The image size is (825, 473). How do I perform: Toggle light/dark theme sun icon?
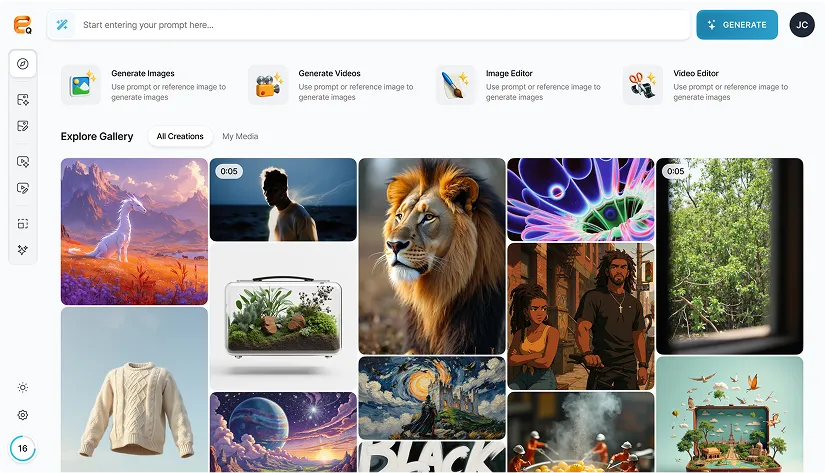tap(22, 388)
